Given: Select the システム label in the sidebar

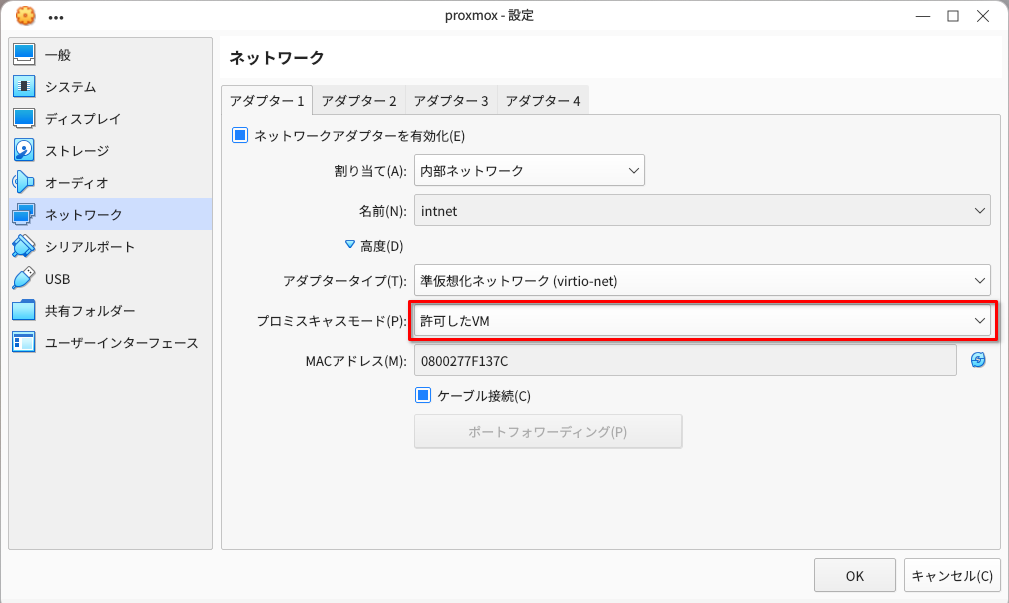Looking at the screenshot, I should click(71, 86).
